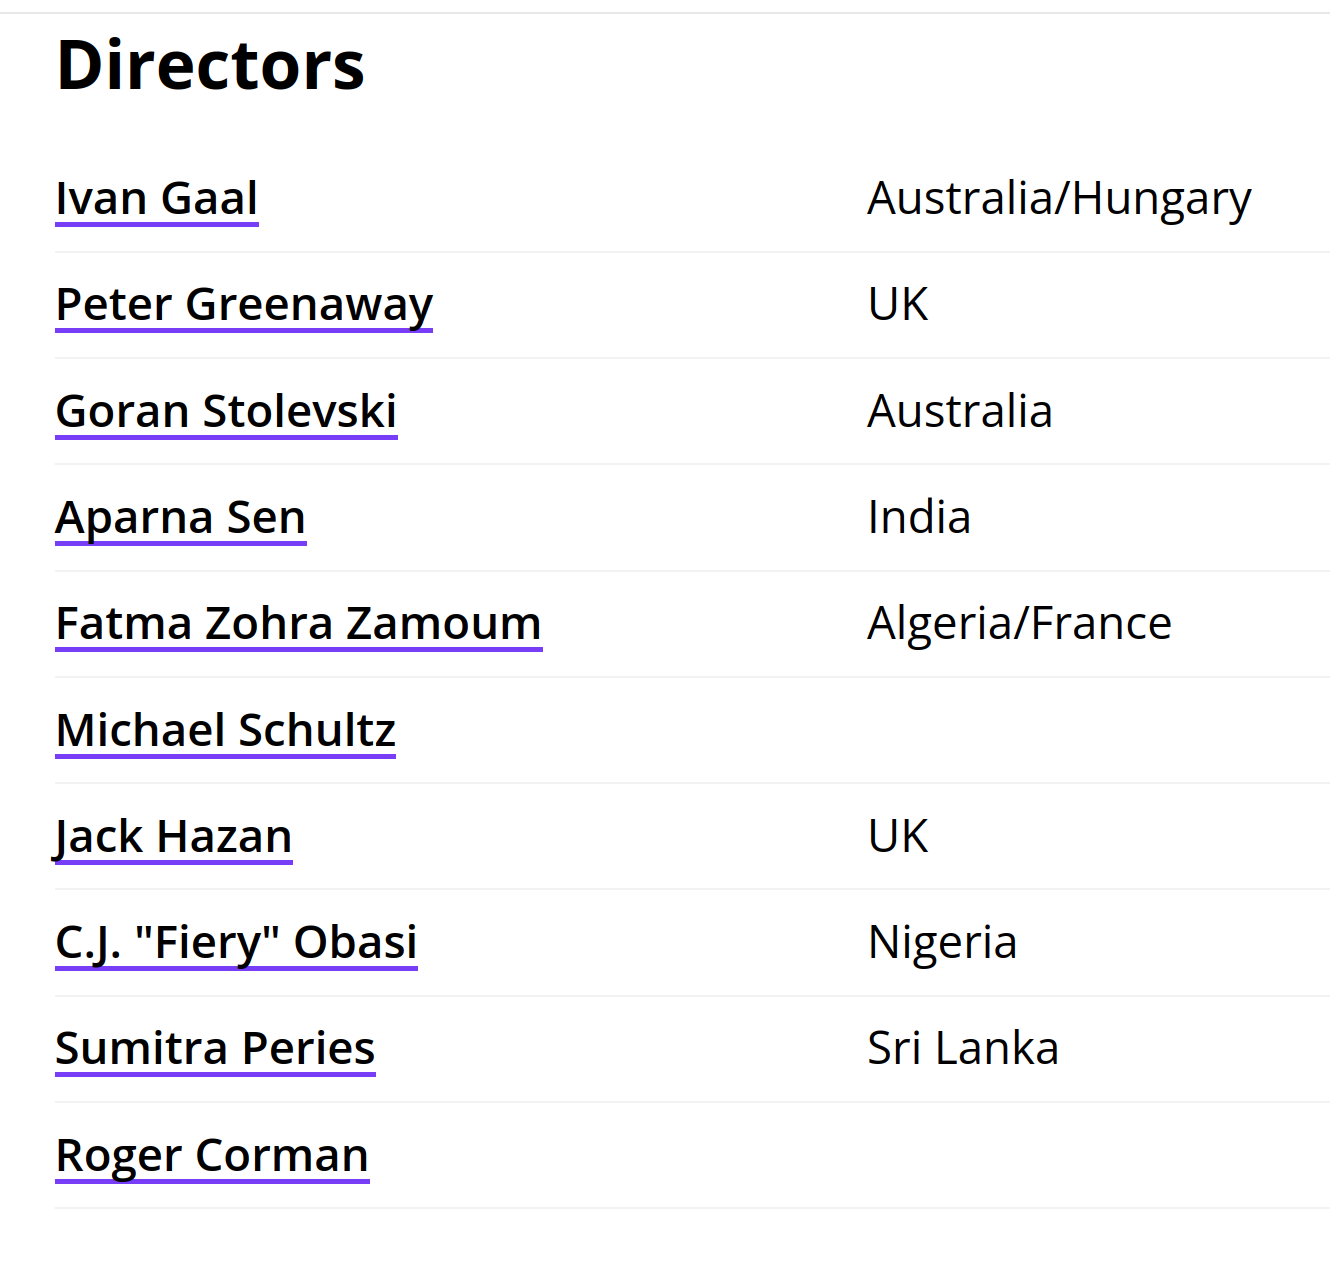Click the UK label beside Peter Greenaway
The image size is (1330, 1267).
[898, 304]
